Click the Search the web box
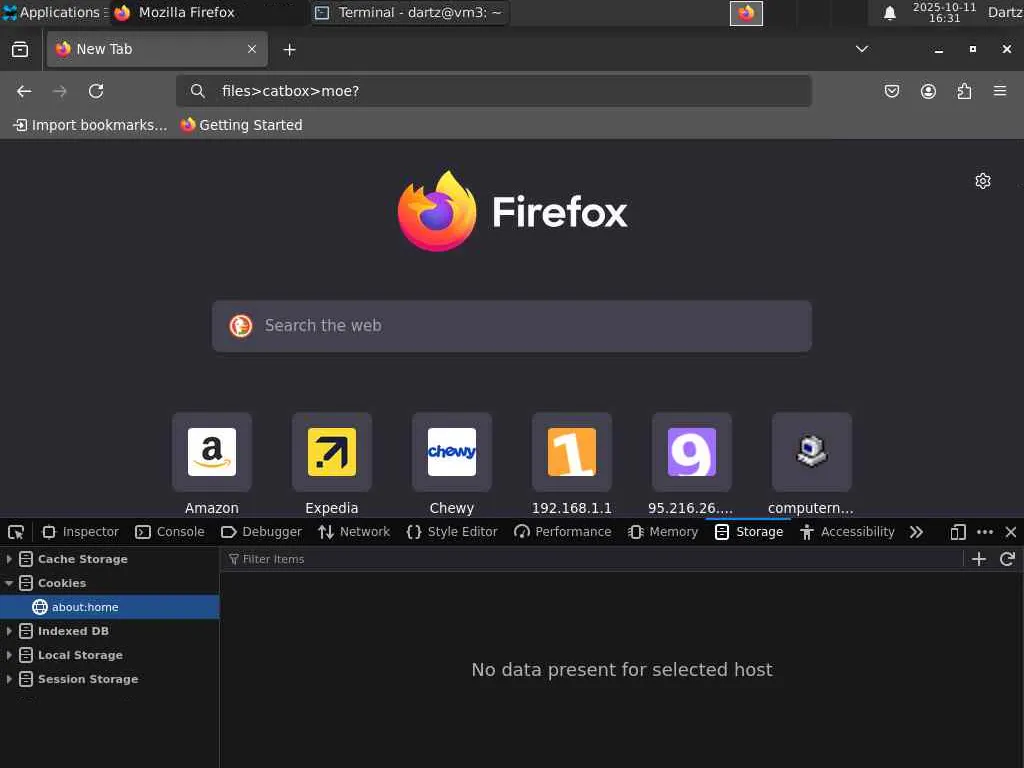1024x768 pixels. (512, 326)
